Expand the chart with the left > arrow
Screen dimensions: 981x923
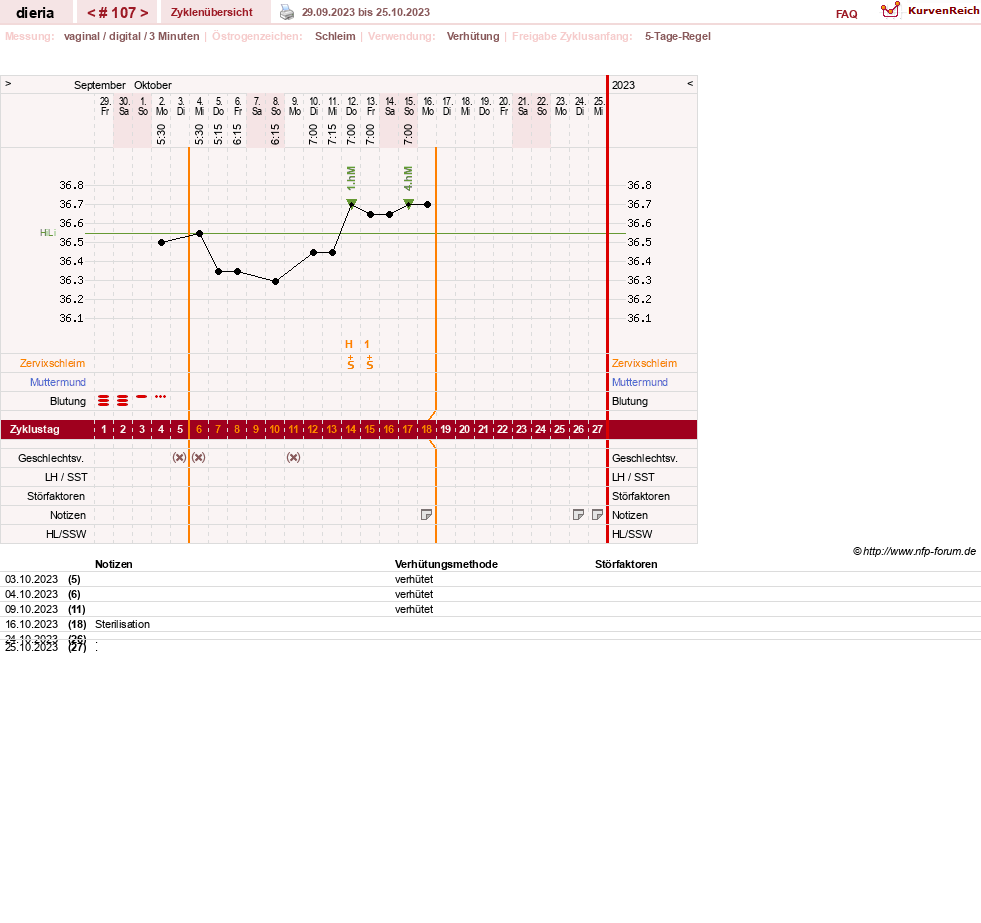pyautogui.click(x=8, y=83)
